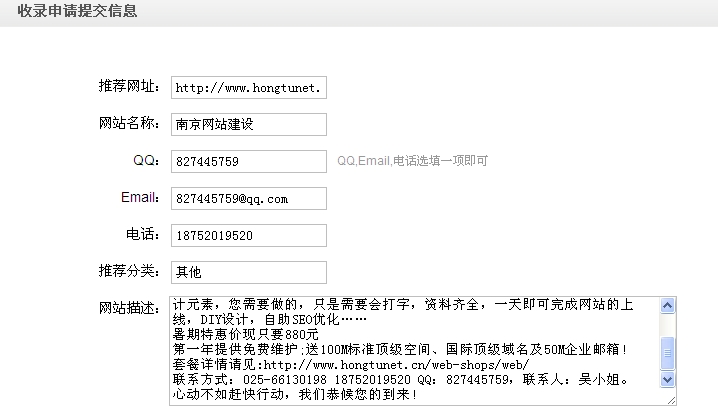Click the 网站描述 label

(129, 307)
